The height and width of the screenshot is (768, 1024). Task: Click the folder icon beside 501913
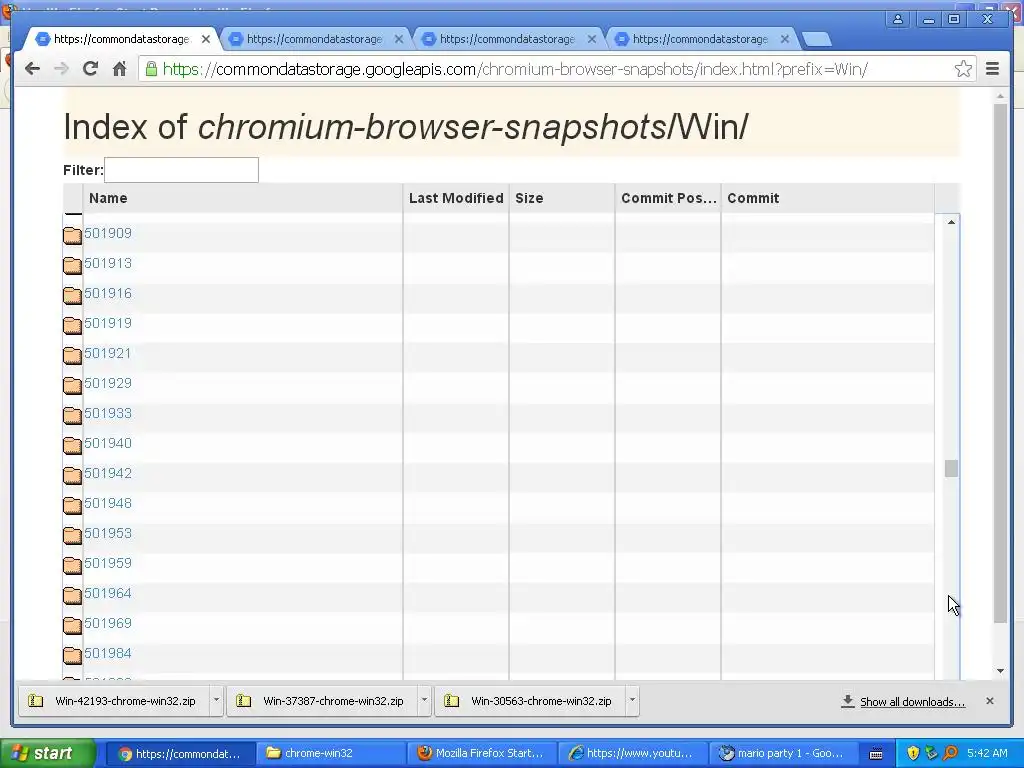(x=72, y=264)
